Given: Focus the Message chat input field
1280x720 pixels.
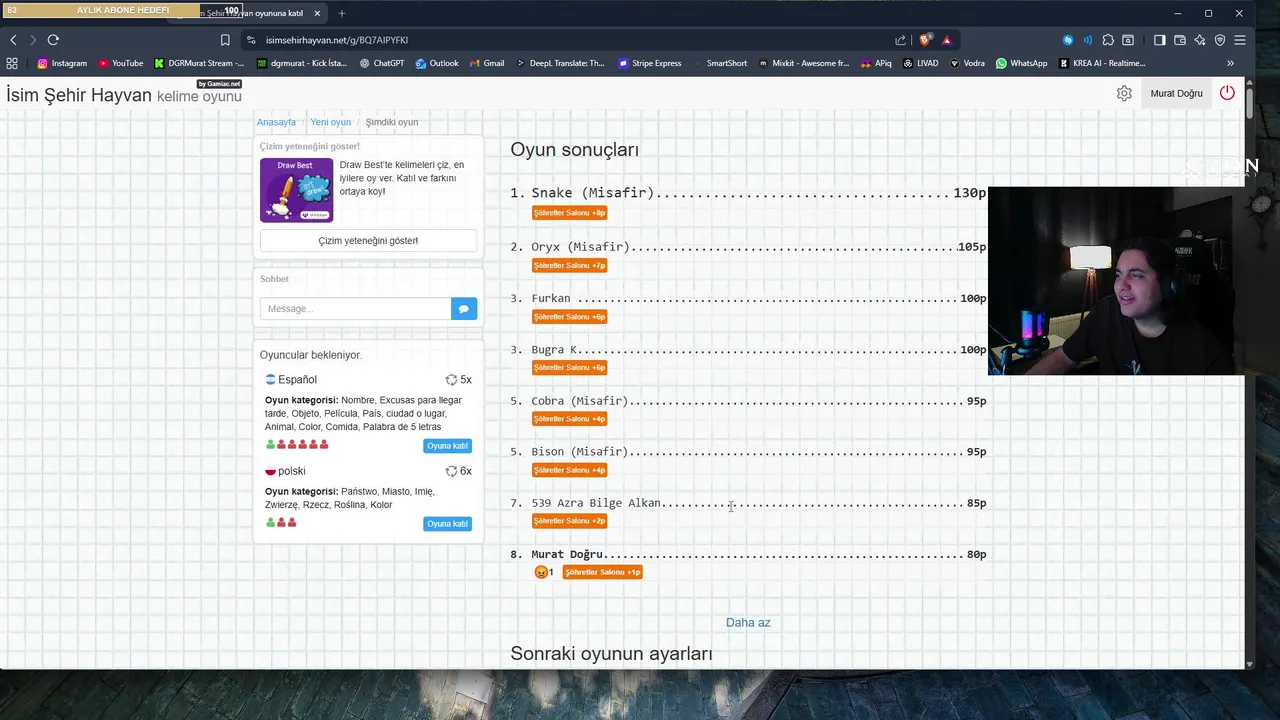Looking at the screenshot, I should click(355, 309).
